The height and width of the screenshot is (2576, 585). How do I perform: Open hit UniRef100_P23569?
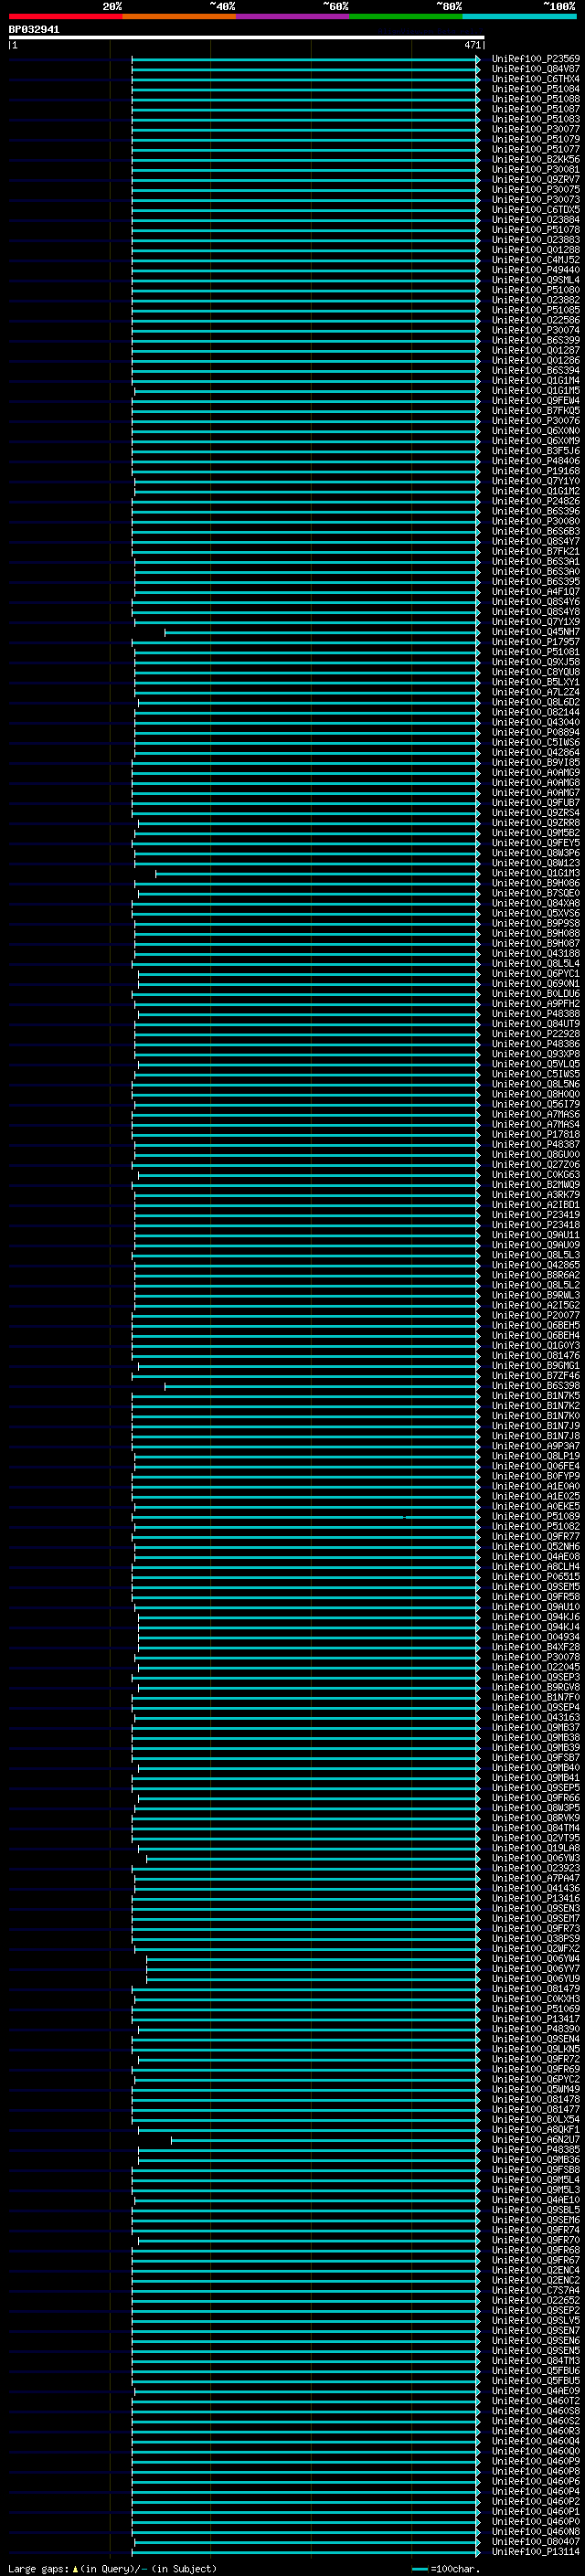click(x=536, y=59)
